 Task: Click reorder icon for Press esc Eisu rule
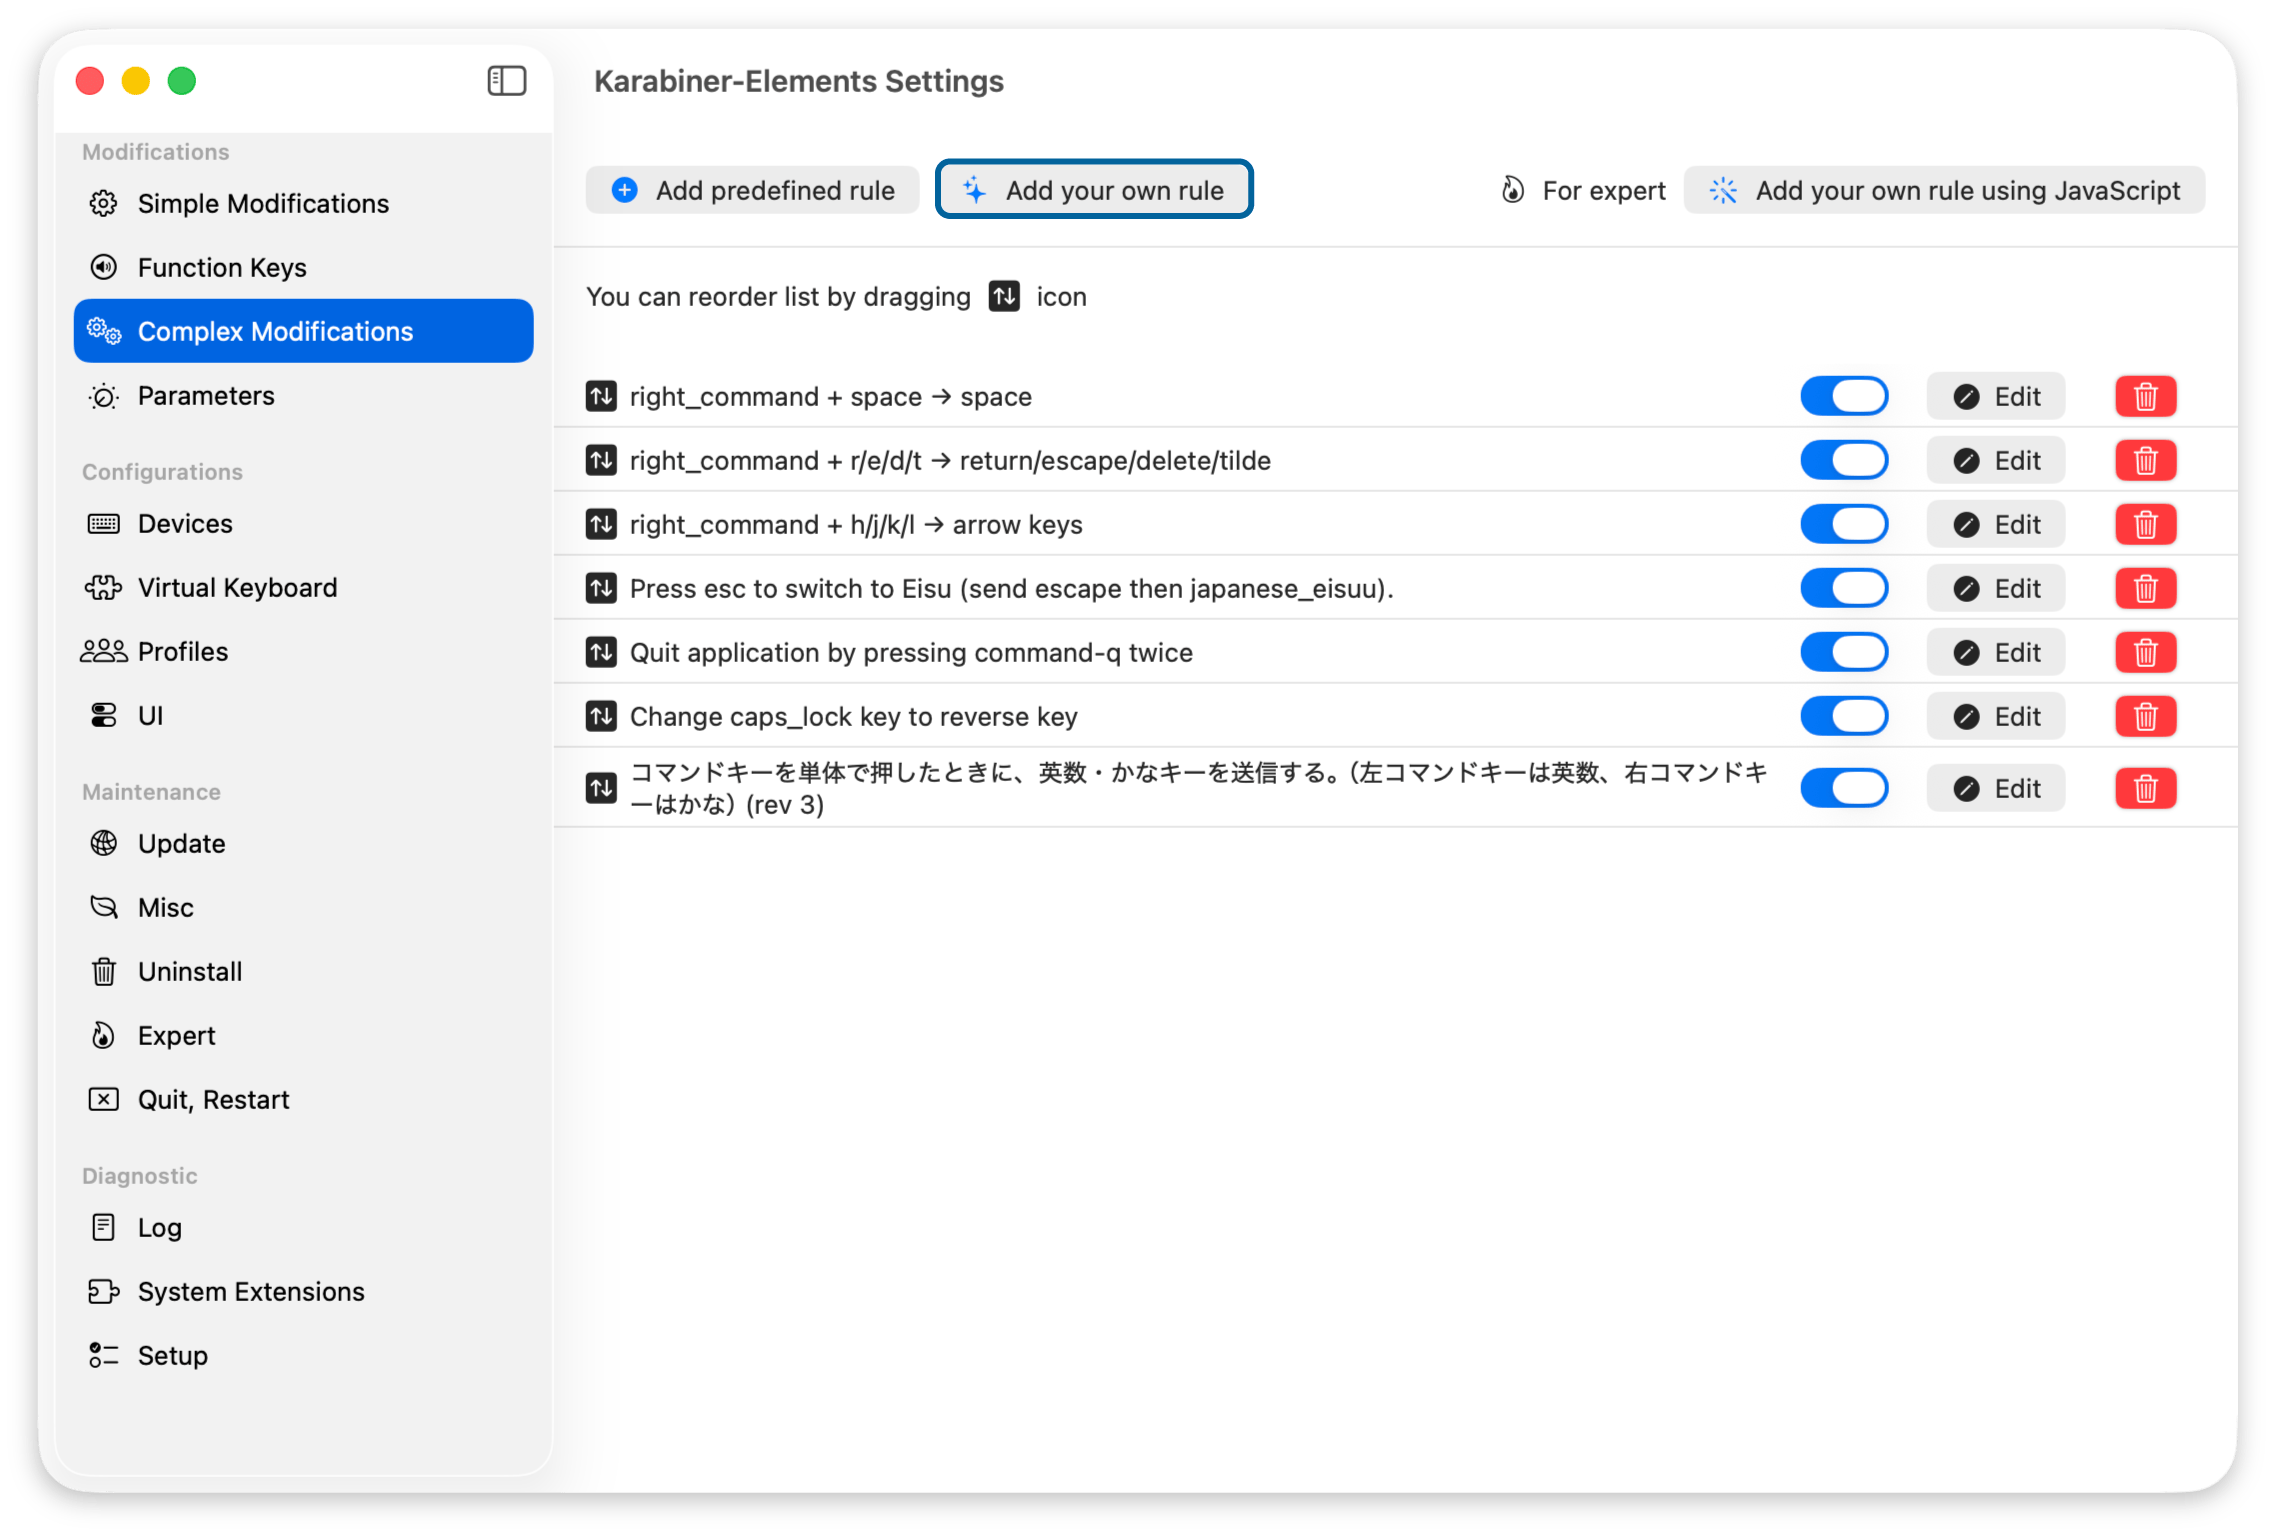tap(601, 588)
